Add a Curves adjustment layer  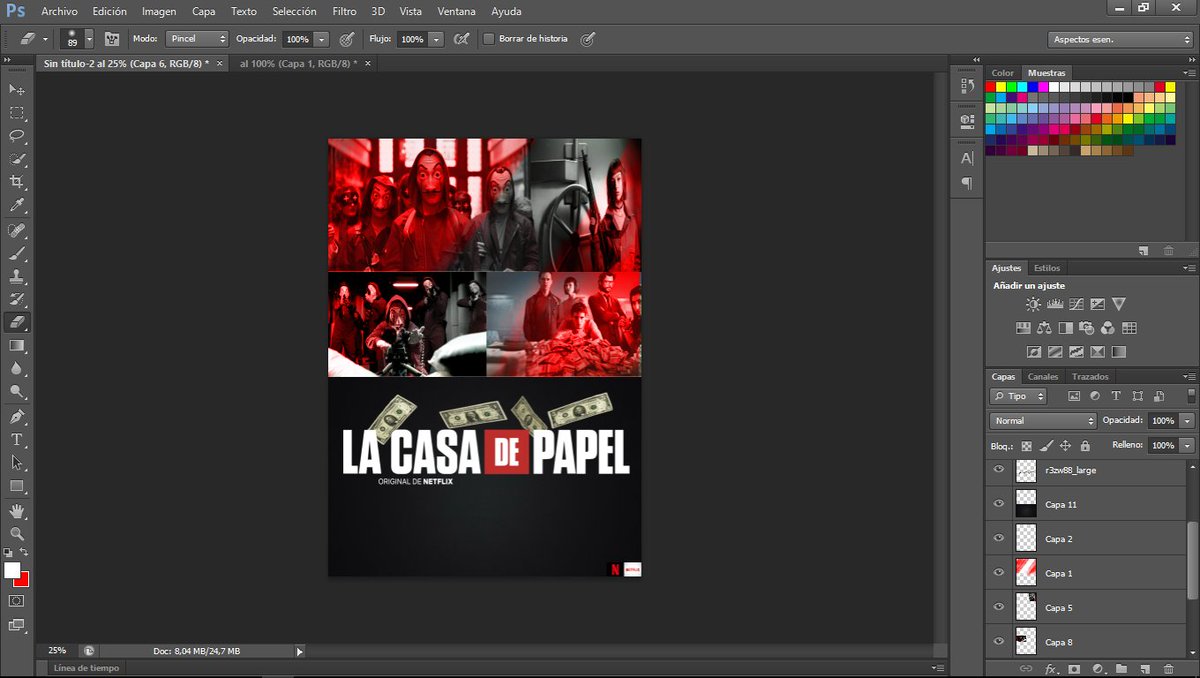[x=1078, y=304]
